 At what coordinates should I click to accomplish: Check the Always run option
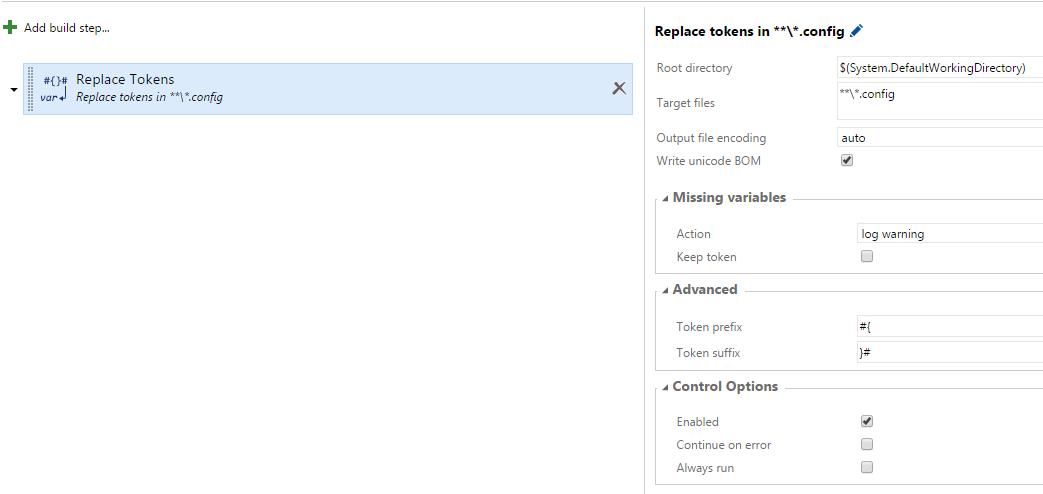pyautogui.click(x=867, y=467)
